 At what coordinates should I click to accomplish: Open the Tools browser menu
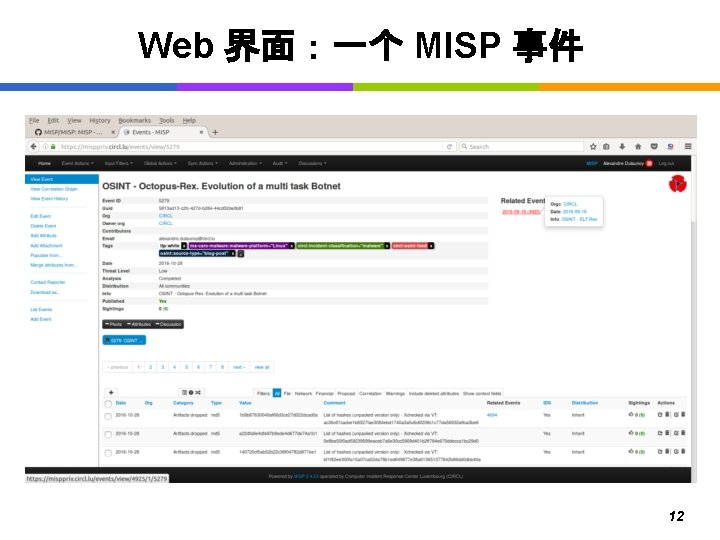(167, 120)
